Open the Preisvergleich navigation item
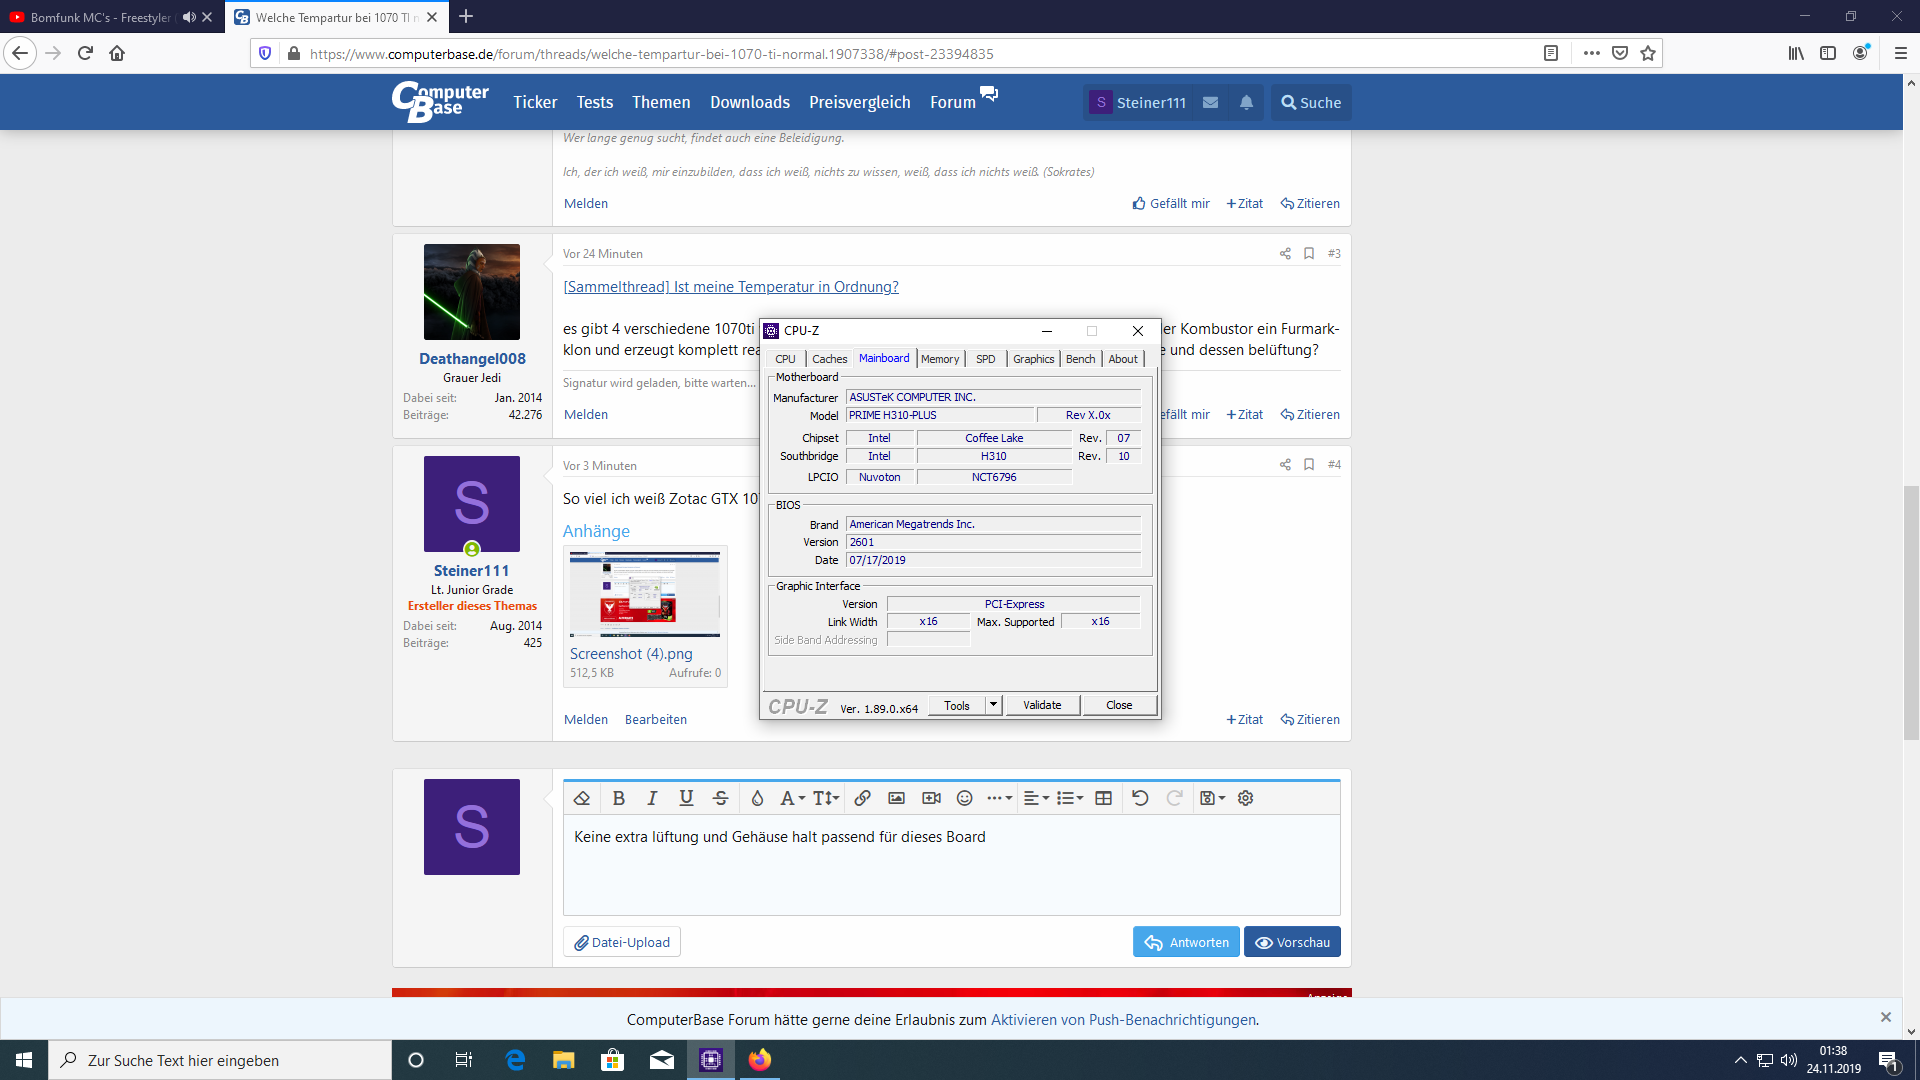This screenshot has width=1920, height=1080. [x=859, y=102]
